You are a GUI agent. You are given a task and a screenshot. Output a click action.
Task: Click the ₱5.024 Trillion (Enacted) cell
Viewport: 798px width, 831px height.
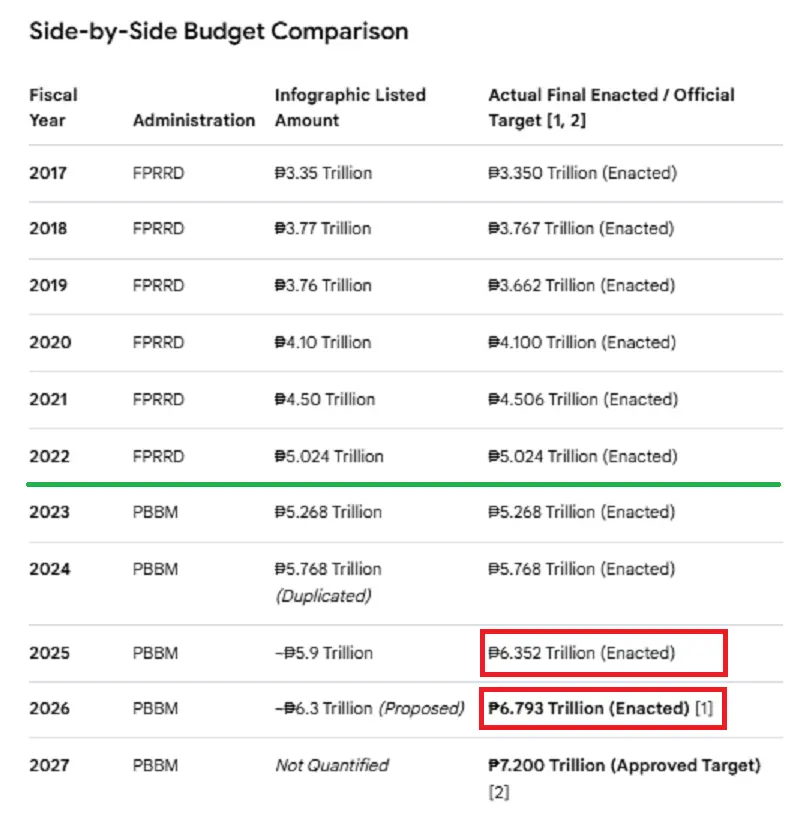(x=582, y=456)
